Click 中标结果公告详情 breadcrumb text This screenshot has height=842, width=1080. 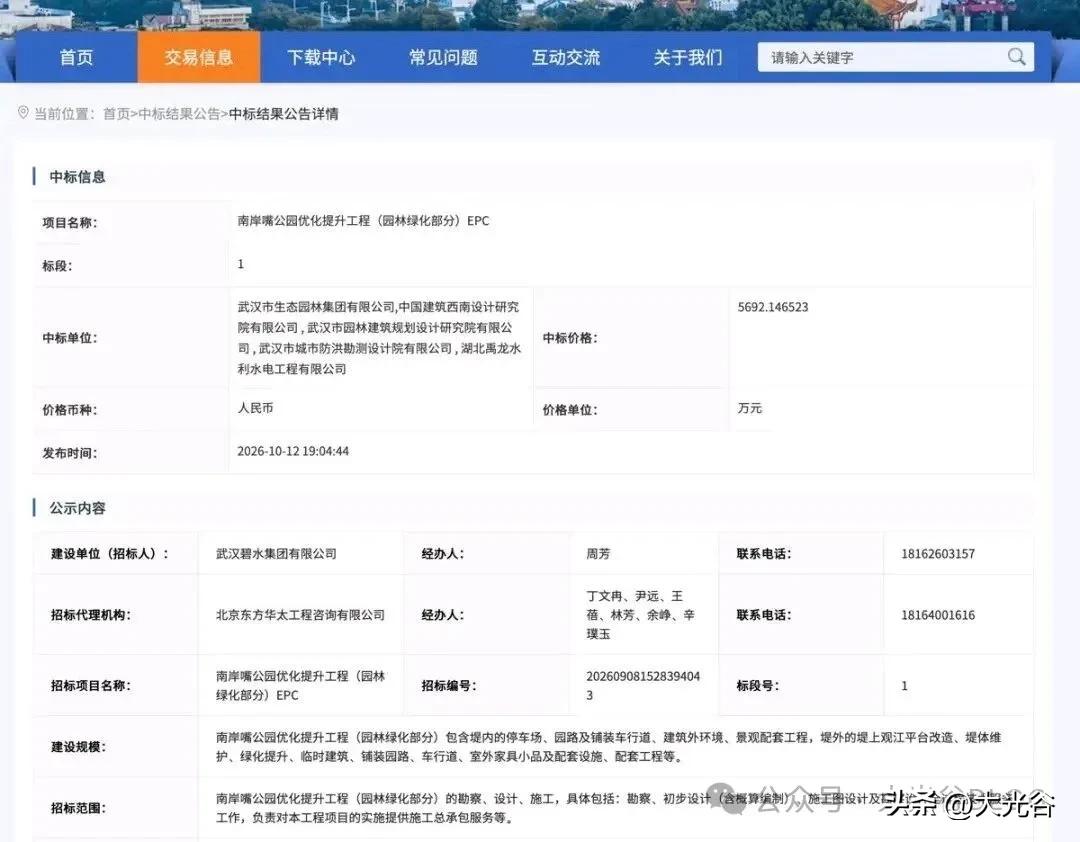click(284, 114)
